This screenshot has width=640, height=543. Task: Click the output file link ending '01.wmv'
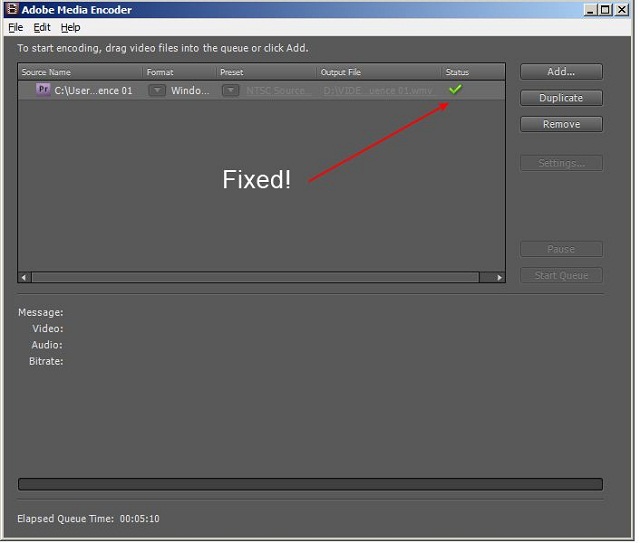pyautogui.click(x=378, y=91)
